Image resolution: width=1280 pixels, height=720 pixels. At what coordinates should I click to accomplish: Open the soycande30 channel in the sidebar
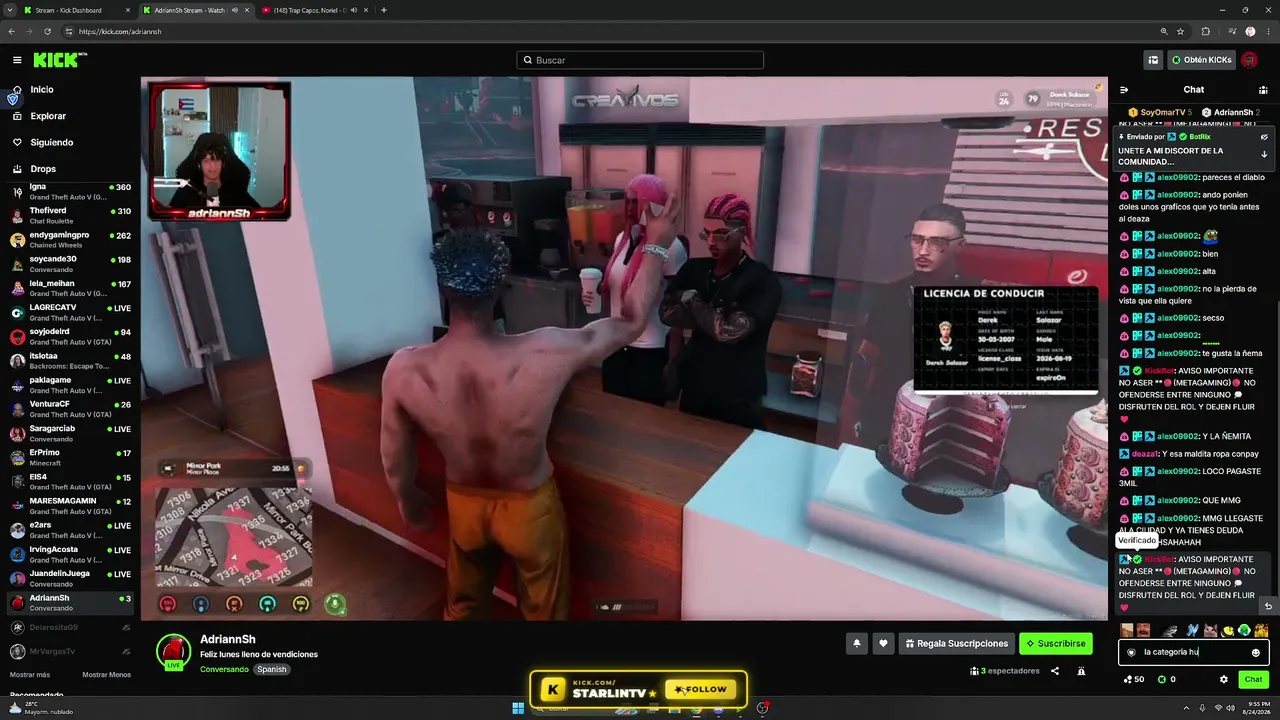[x=70, y=264]
